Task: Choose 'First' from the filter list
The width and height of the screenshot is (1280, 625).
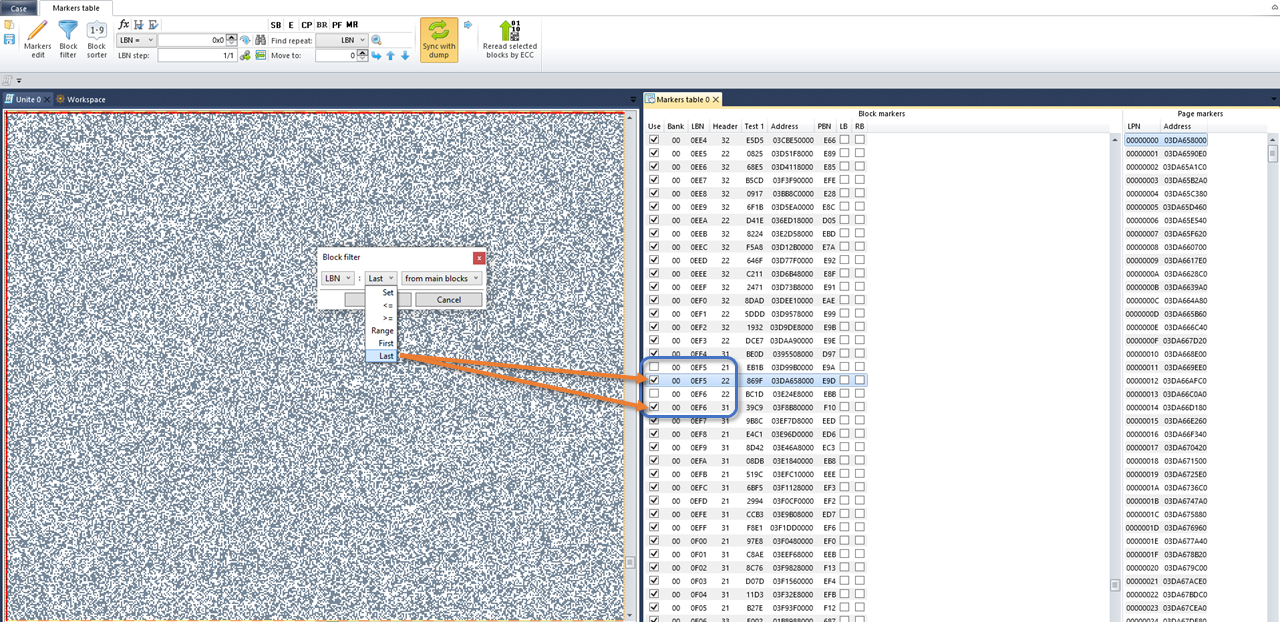Action: 381,343
